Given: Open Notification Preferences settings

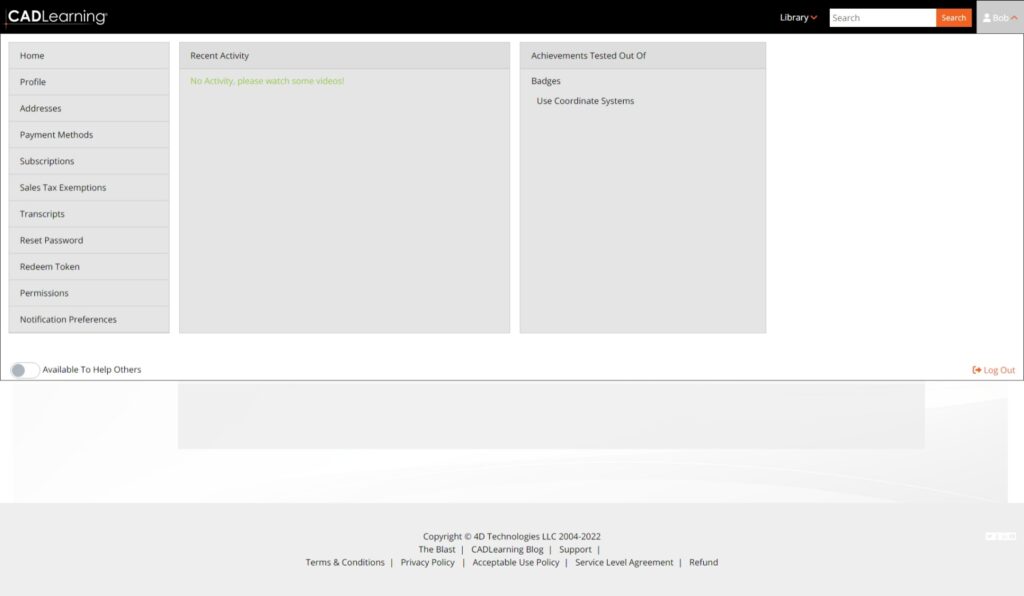Looking at the screenshot, I should (68, 320).
